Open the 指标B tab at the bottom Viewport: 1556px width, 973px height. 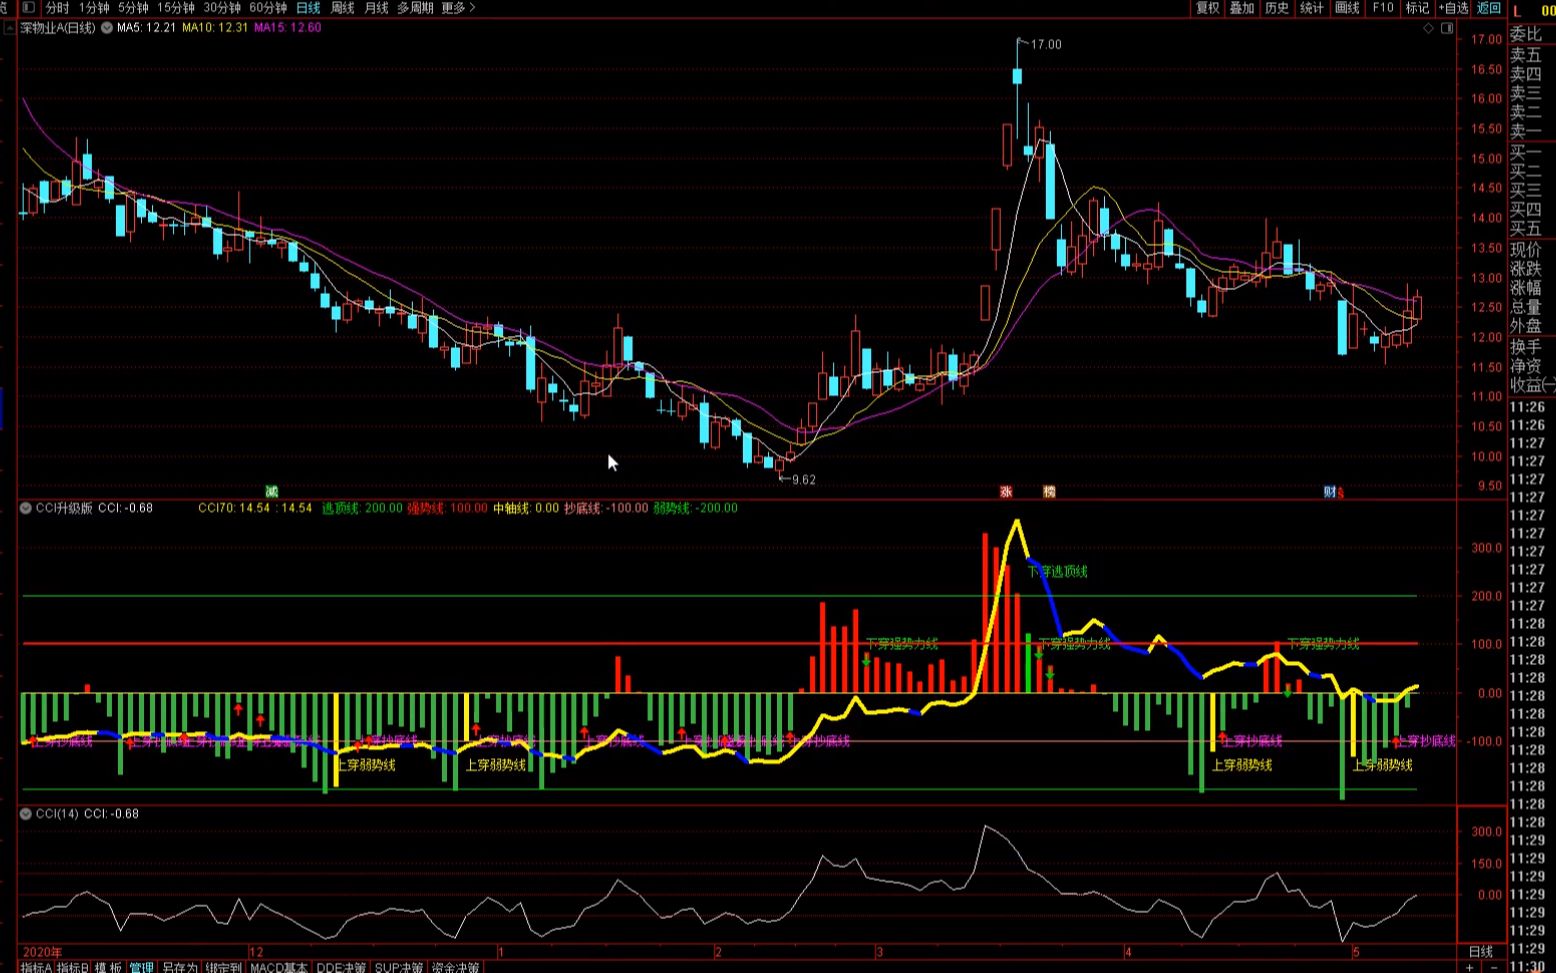click(x=72, y=967)
